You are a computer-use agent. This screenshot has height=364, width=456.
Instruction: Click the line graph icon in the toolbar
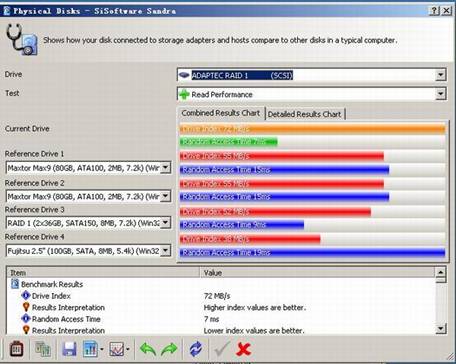117,349
